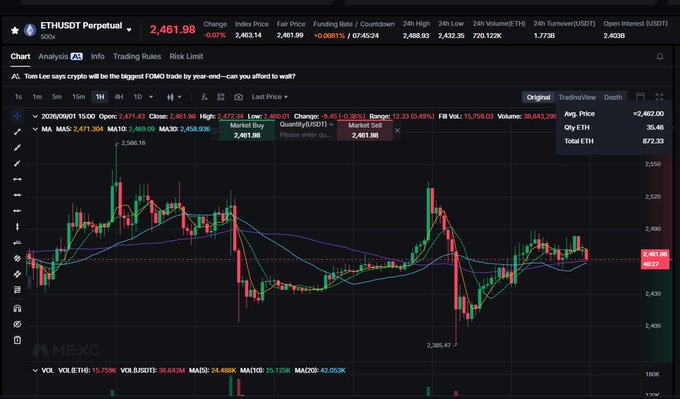The width and height of the screenshot is (680, 399).
Task: Click the Funding Rate +0.0081% value
Action: pyautogui.click(x=329, y=36)
